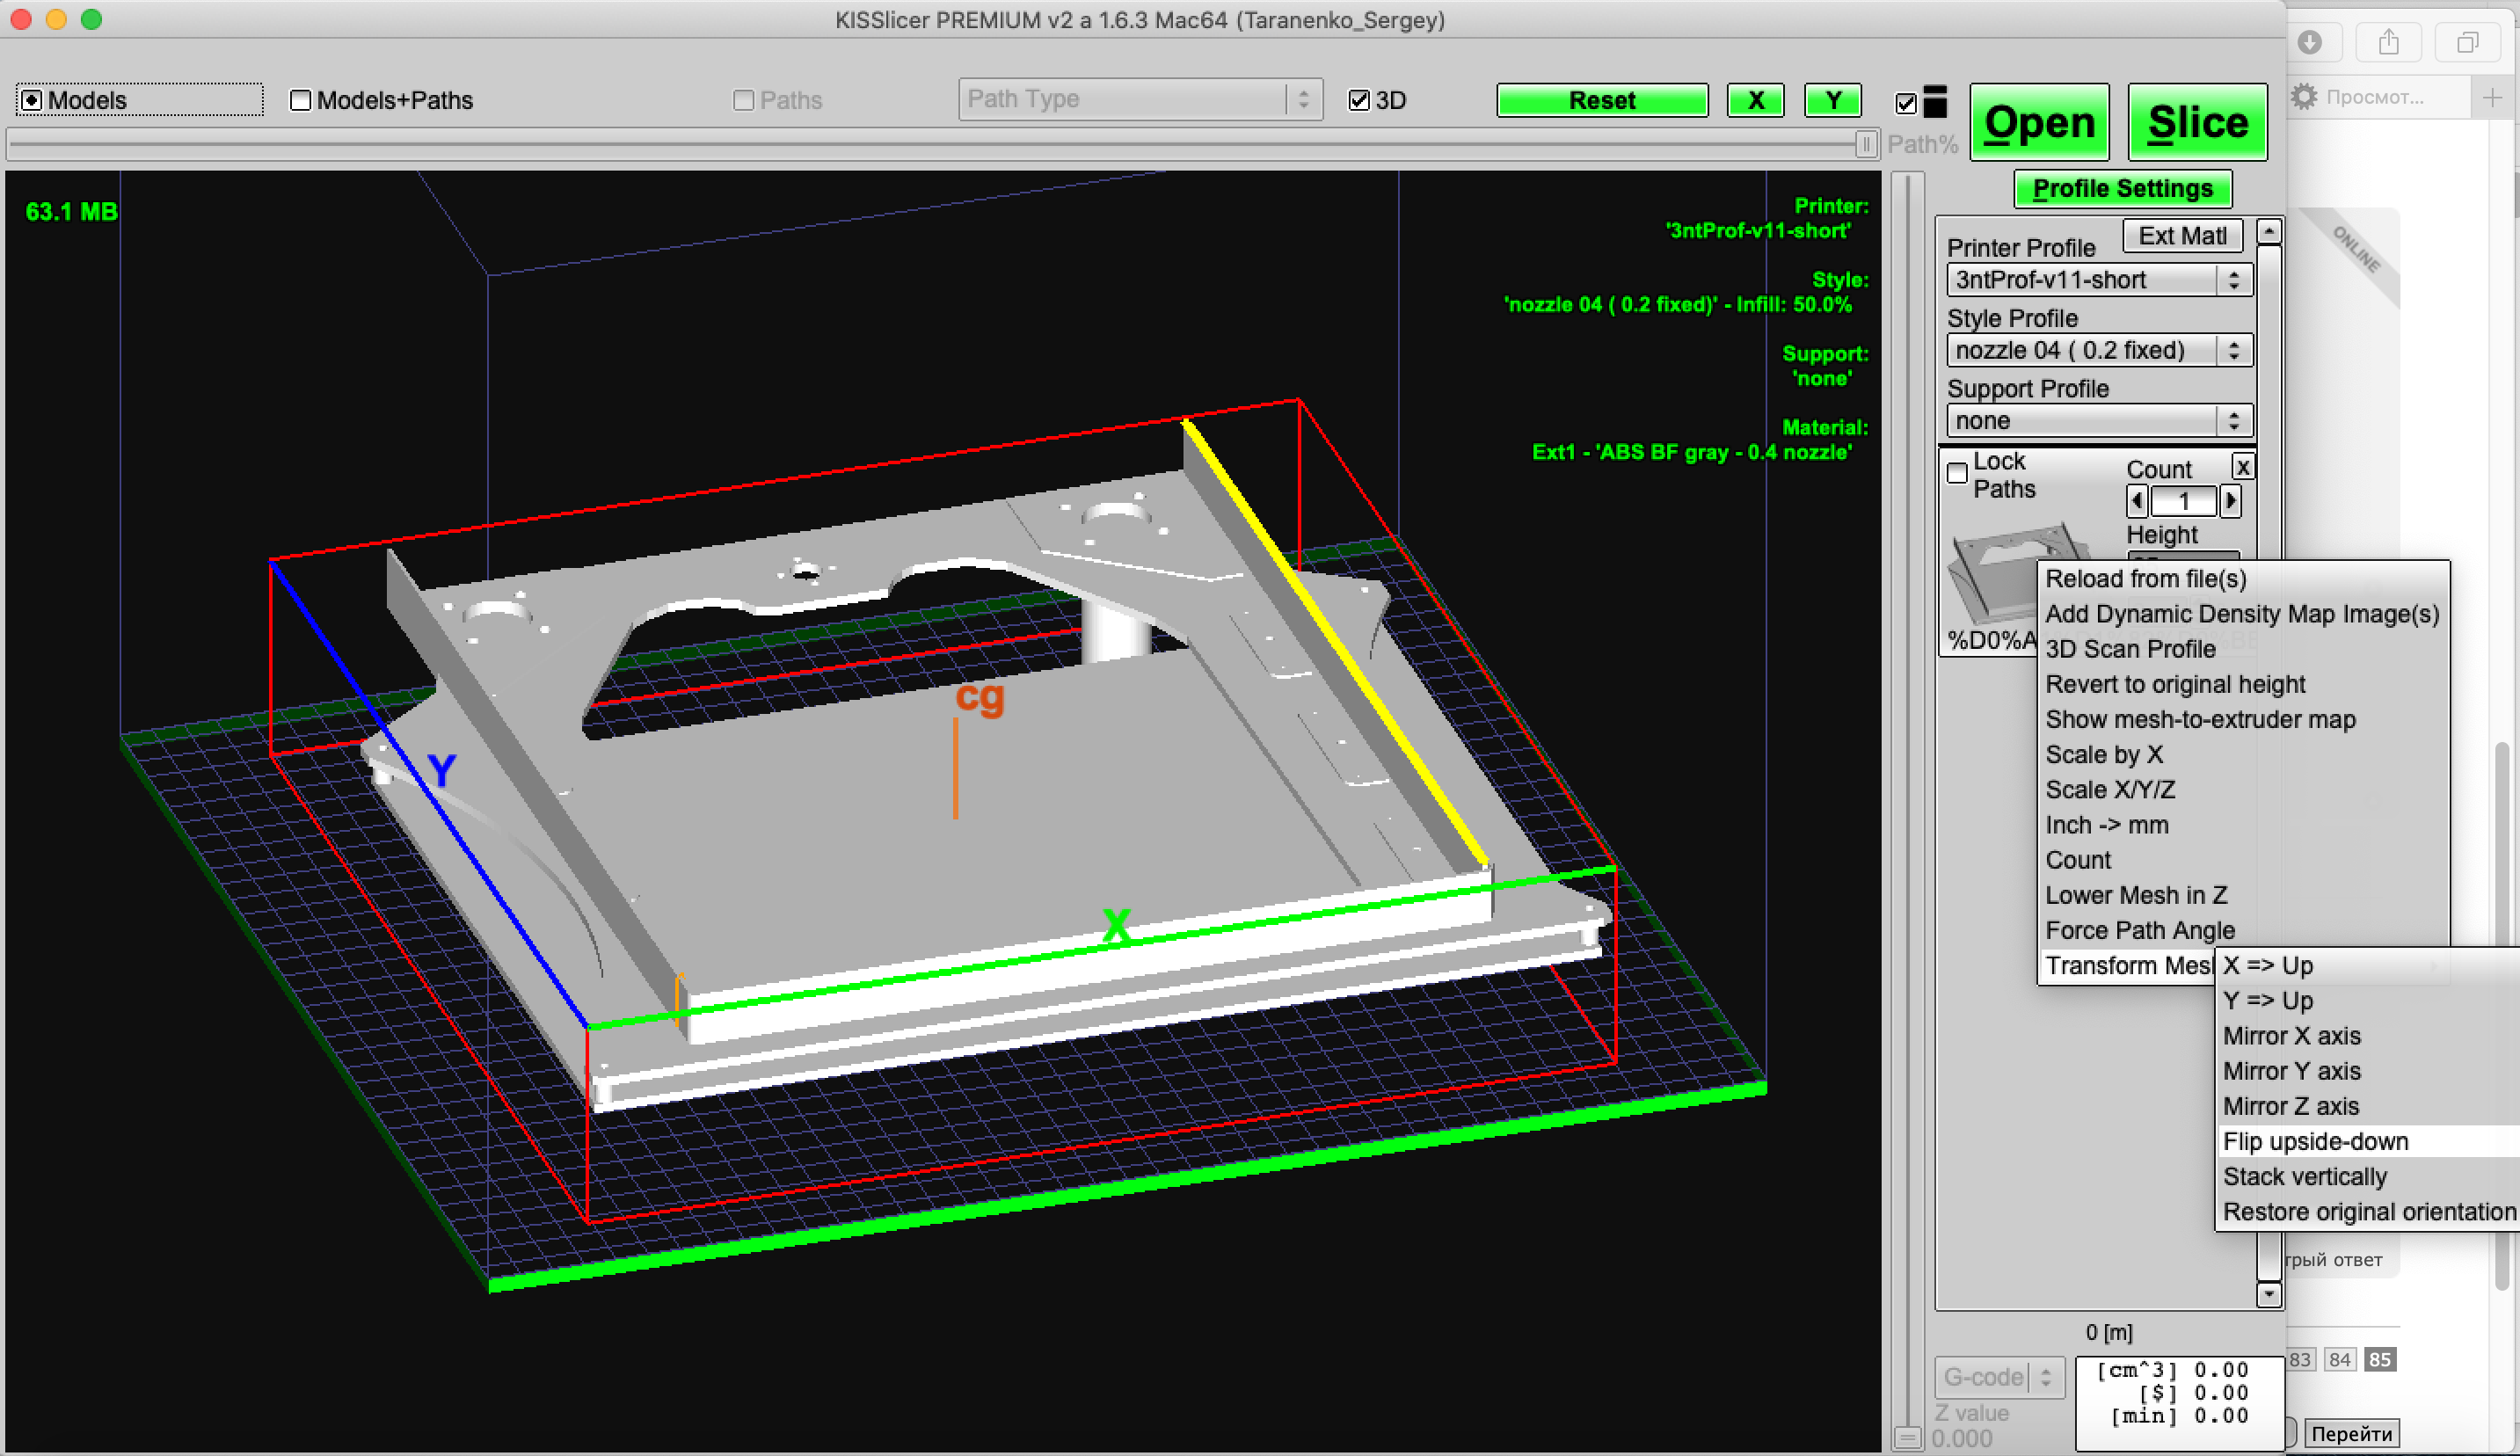Screen dimensions: 2520x1456
Task: Open the Style Profile dropdown
Action: point(2099,350)
